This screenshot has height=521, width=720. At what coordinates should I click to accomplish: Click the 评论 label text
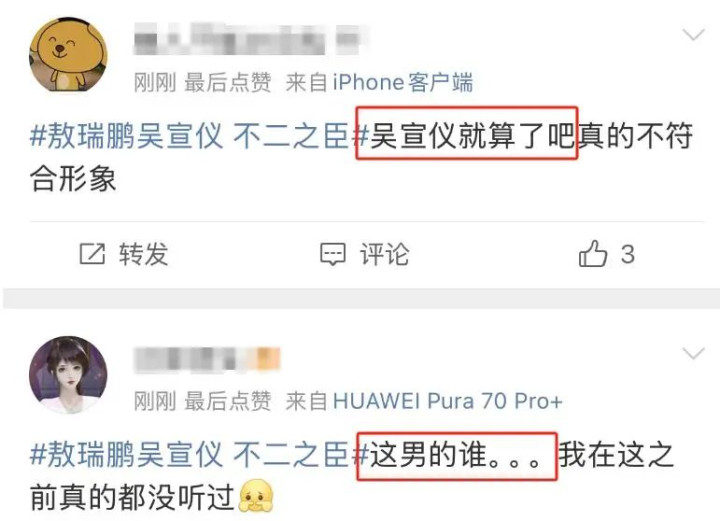(384, 254)
